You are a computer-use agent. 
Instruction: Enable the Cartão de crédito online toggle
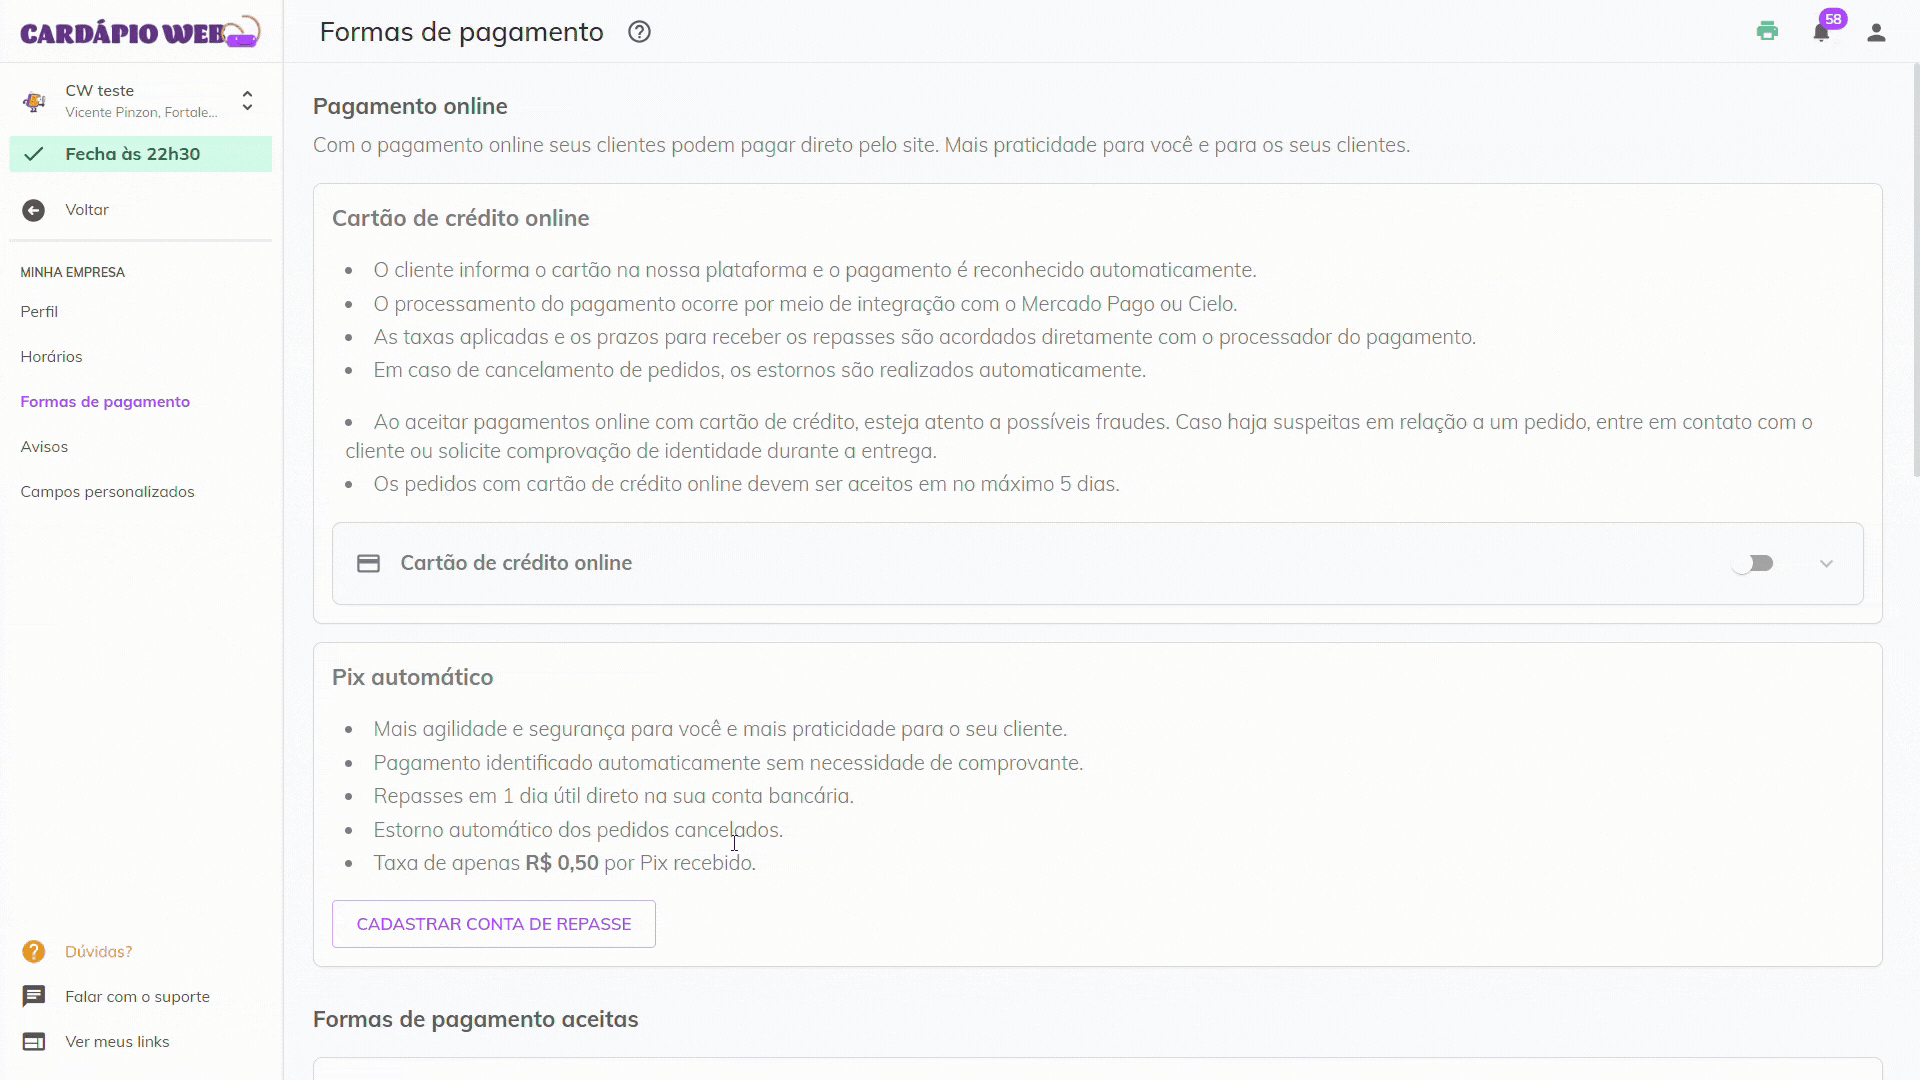[1753, 563]
